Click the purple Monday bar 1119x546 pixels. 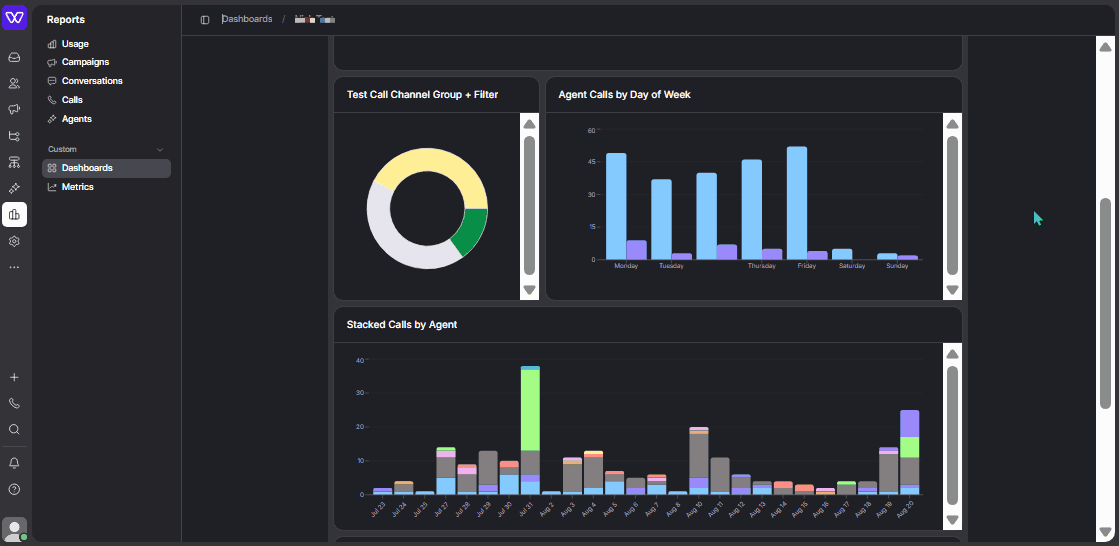coord(637,250)
